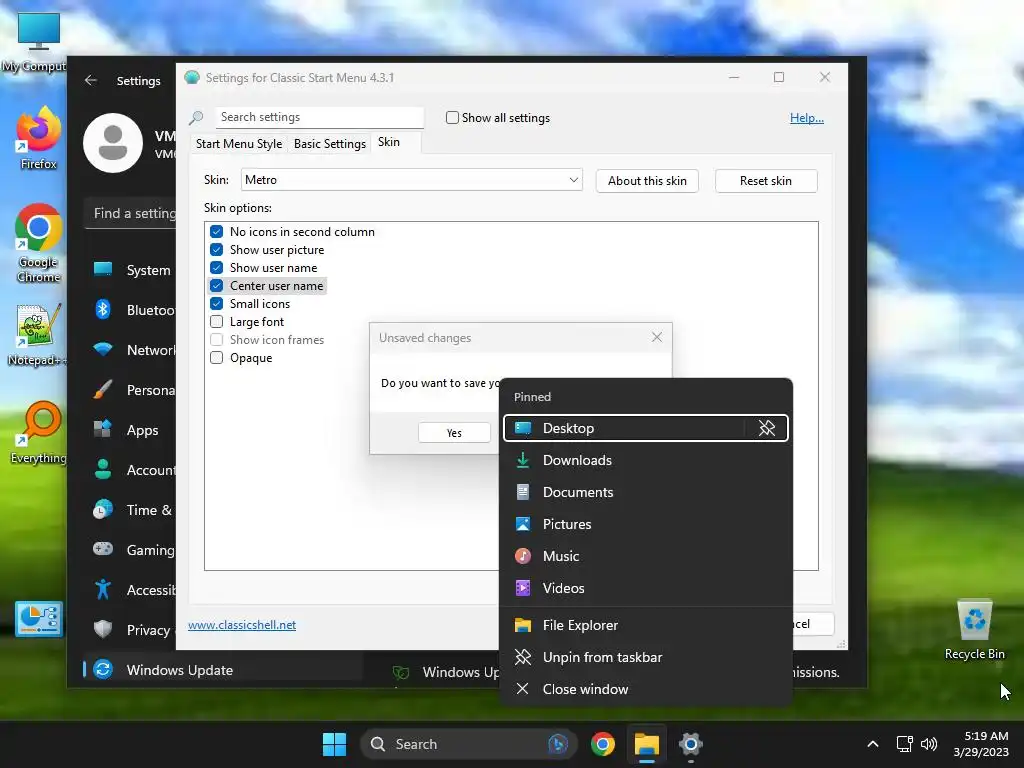Check Show all settings
This screenshot has height=768, width=1024.
(452, 118)
